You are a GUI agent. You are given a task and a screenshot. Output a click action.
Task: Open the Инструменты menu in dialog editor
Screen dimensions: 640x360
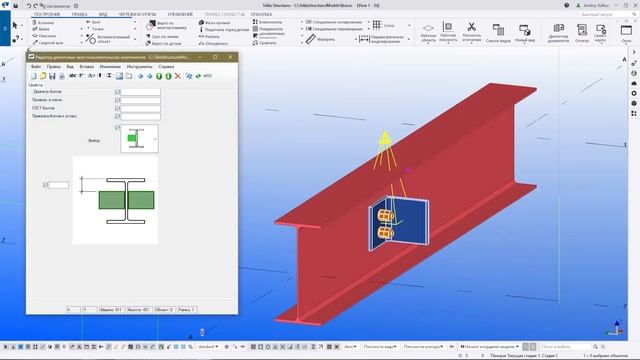pyautogui.click(x=139, y=67)
